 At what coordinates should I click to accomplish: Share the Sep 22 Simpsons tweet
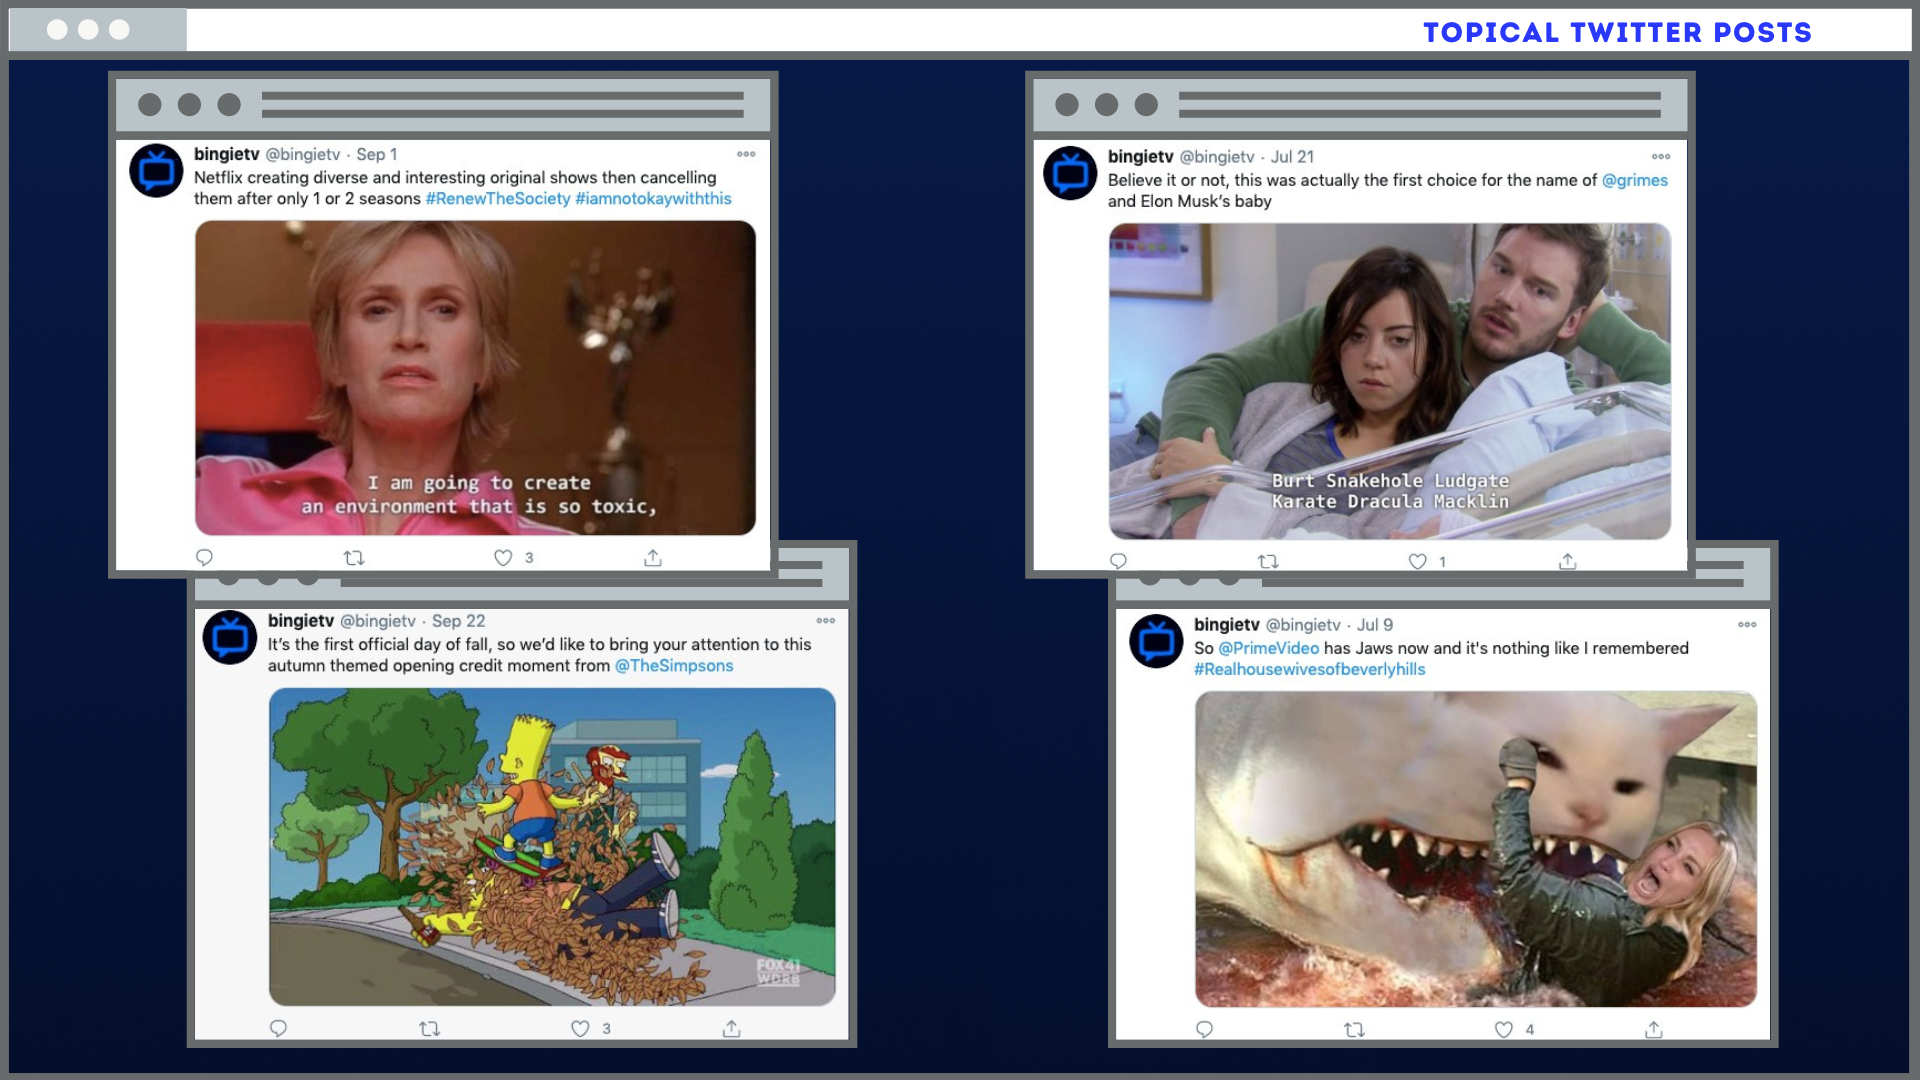click(731, 1028)
